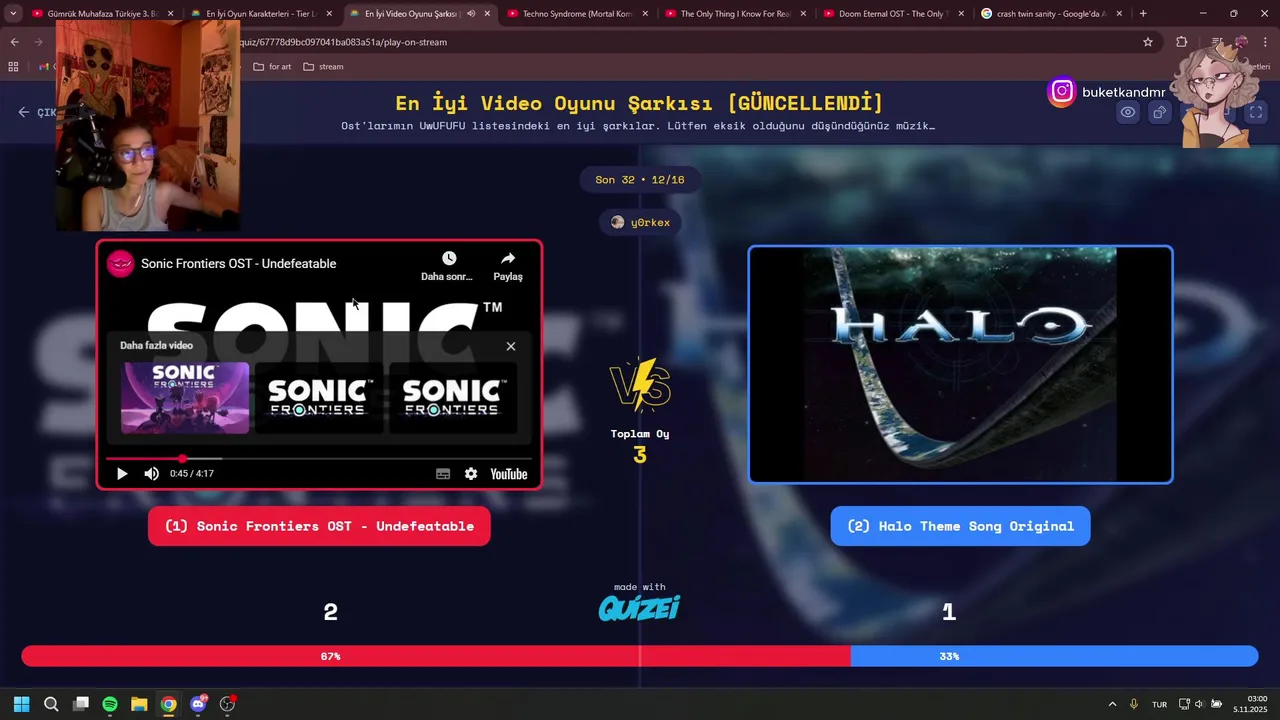Screen dimensions: 1280x720
Task: Go back with the ÇIK arrow
Action: (36, 112)
